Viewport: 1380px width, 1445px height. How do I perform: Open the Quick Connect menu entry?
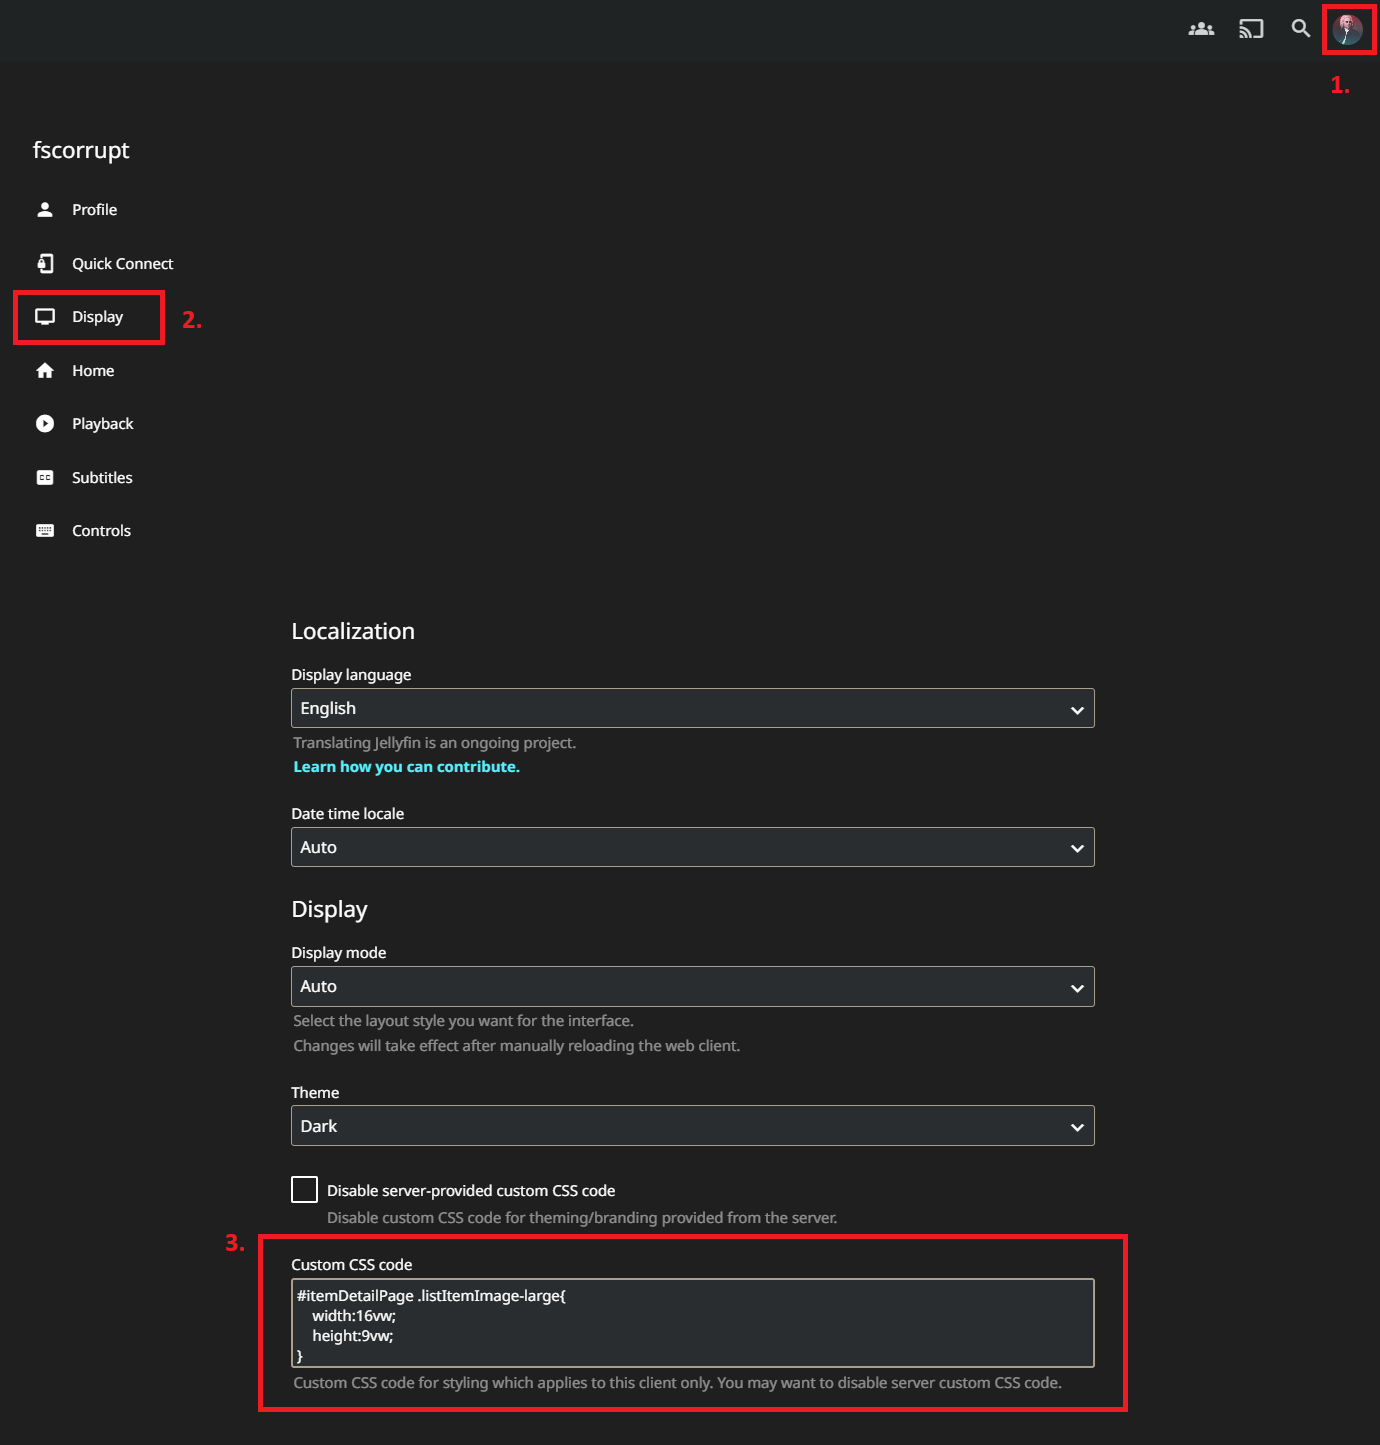click(122, 264)
